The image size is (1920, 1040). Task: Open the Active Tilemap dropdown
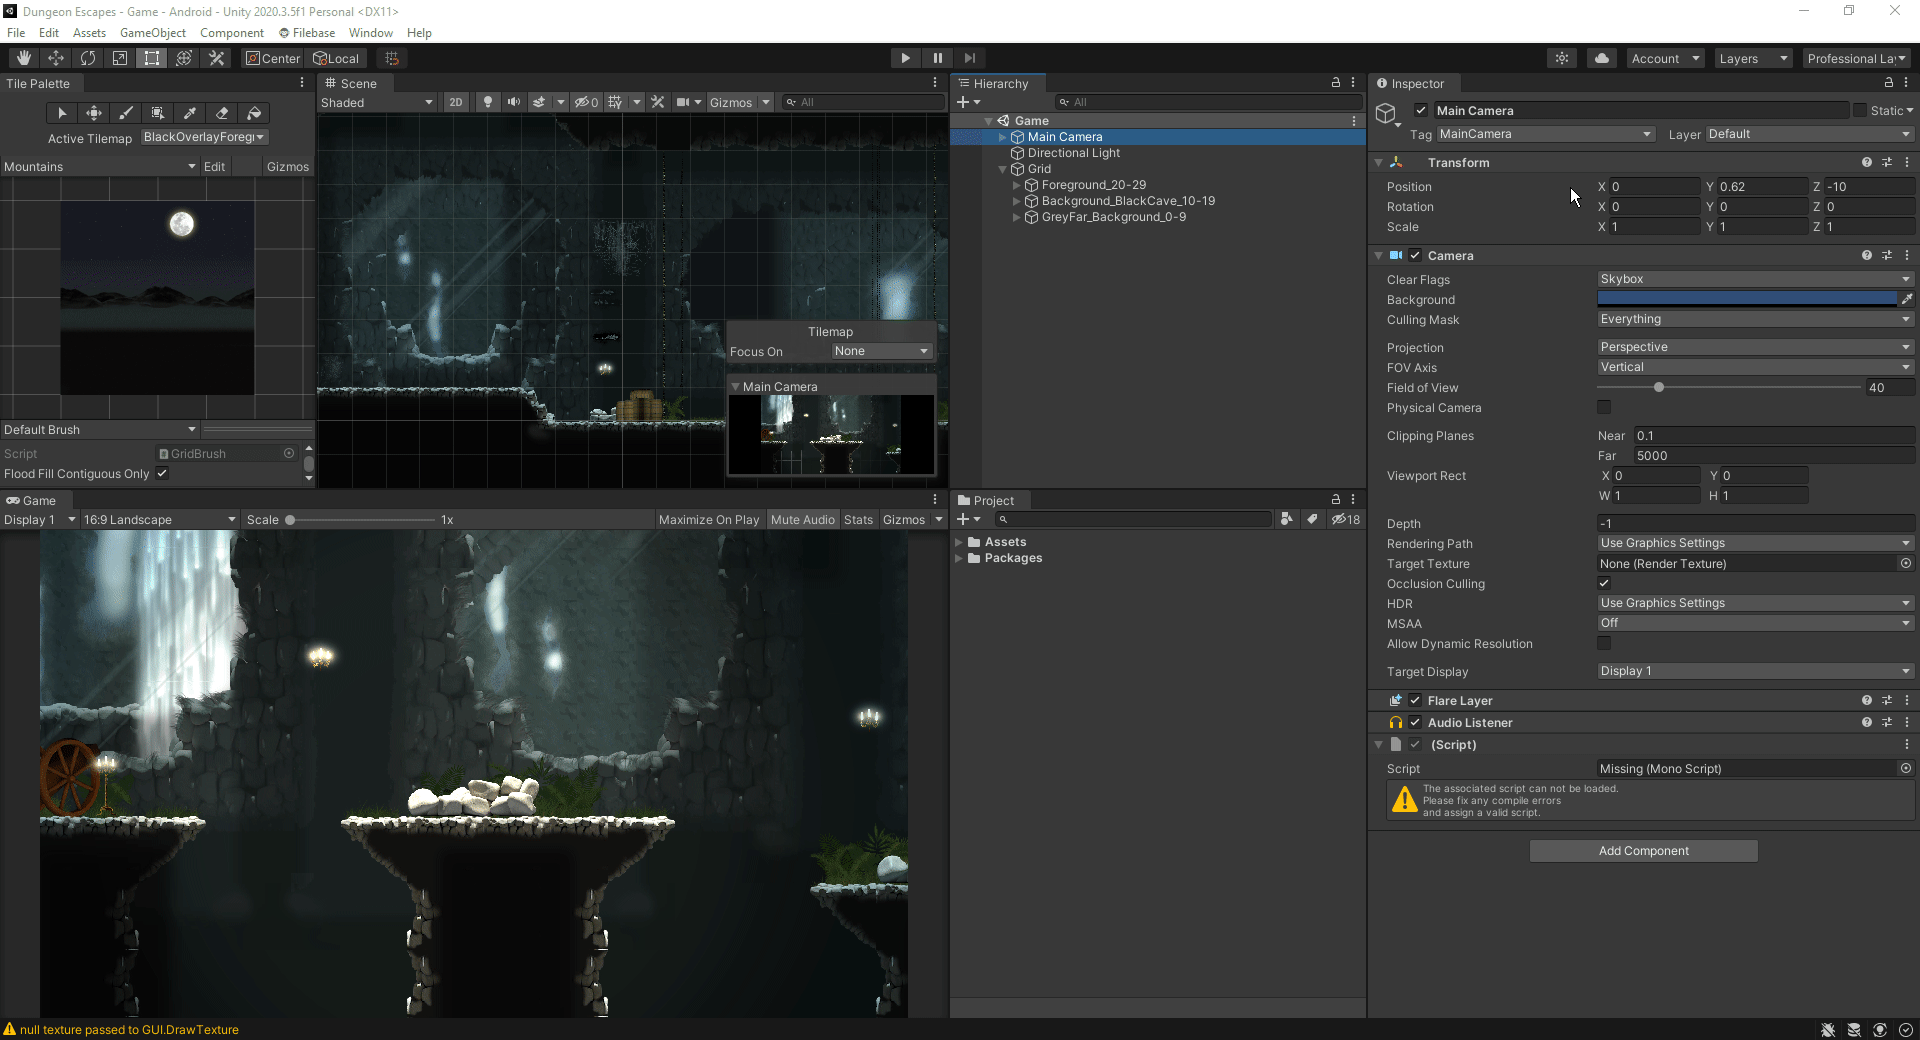(x=204, y=137)
